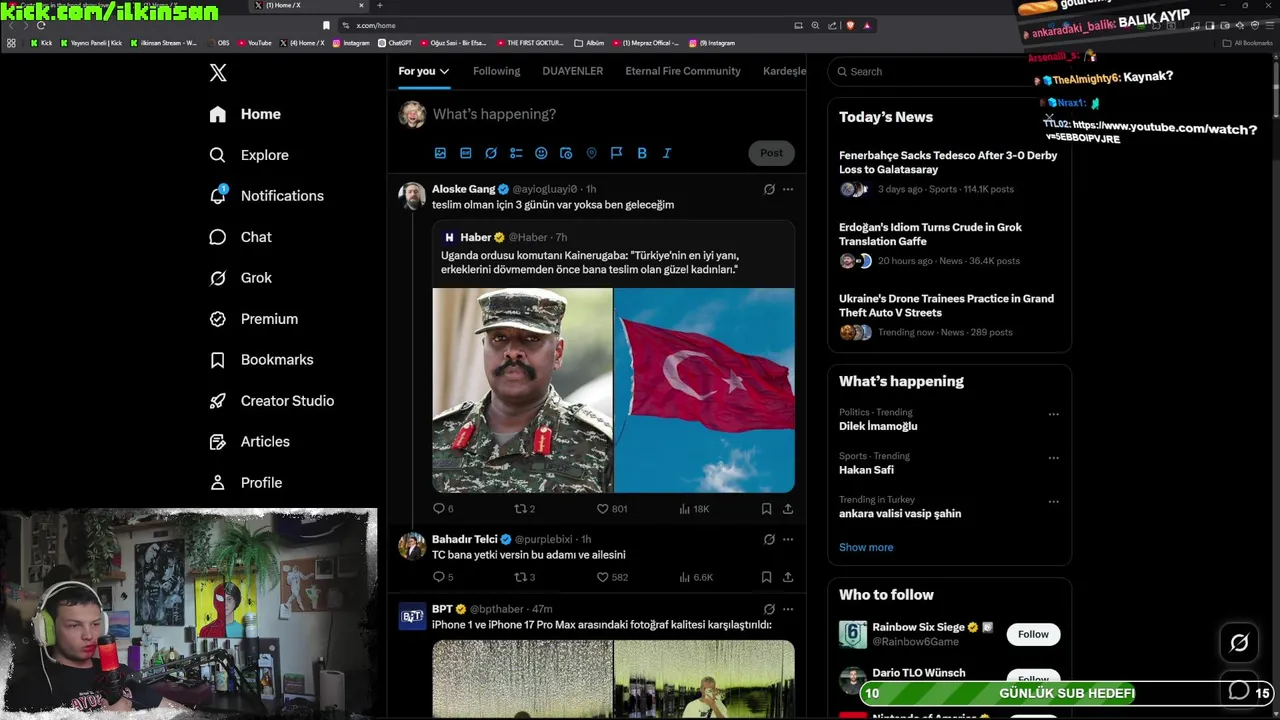This screenshot has height=720, width=1280.
Task: Repost the Aloske Gang post
Action: (524, 509)
